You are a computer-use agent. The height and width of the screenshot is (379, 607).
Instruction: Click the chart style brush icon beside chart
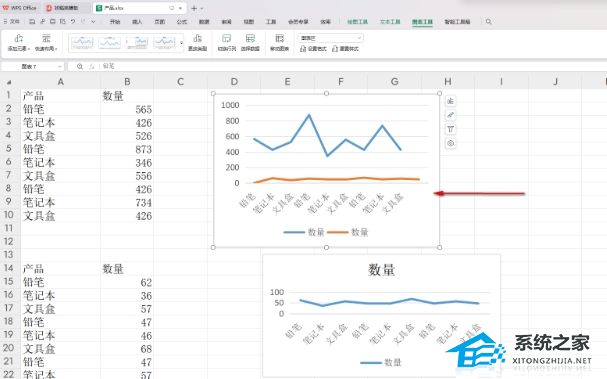[450, 115]
